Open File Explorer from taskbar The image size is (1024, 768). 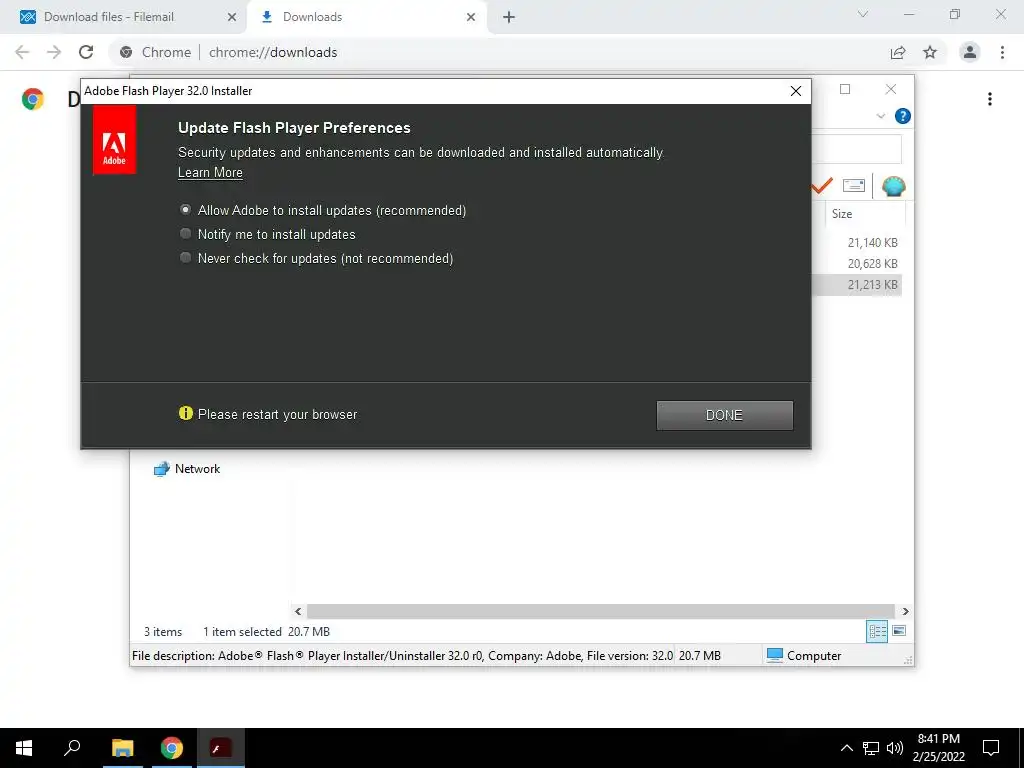coord(122,748)
